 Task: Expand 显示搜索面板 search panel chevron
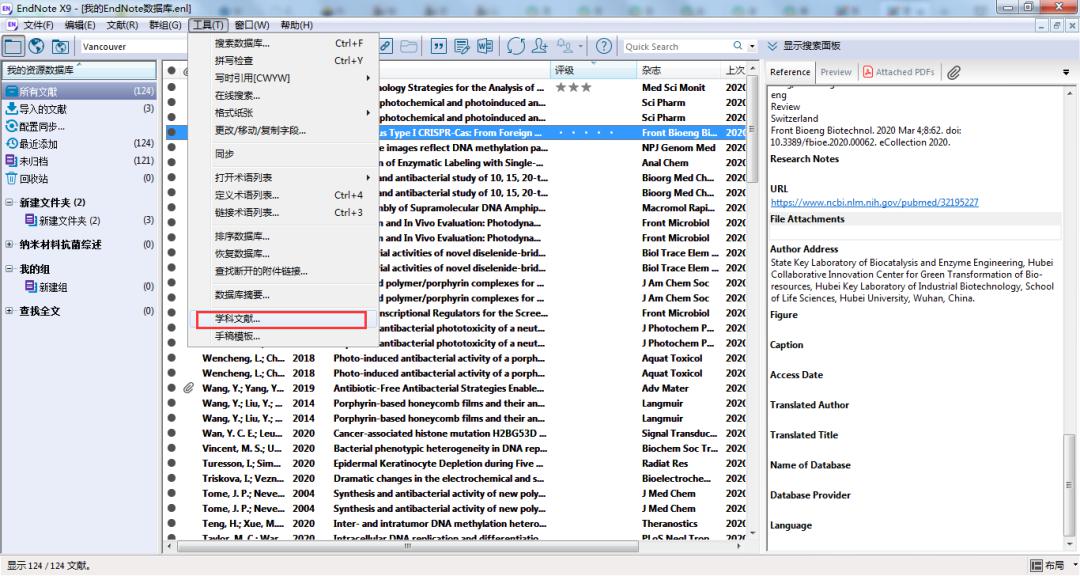pos(773,46)
